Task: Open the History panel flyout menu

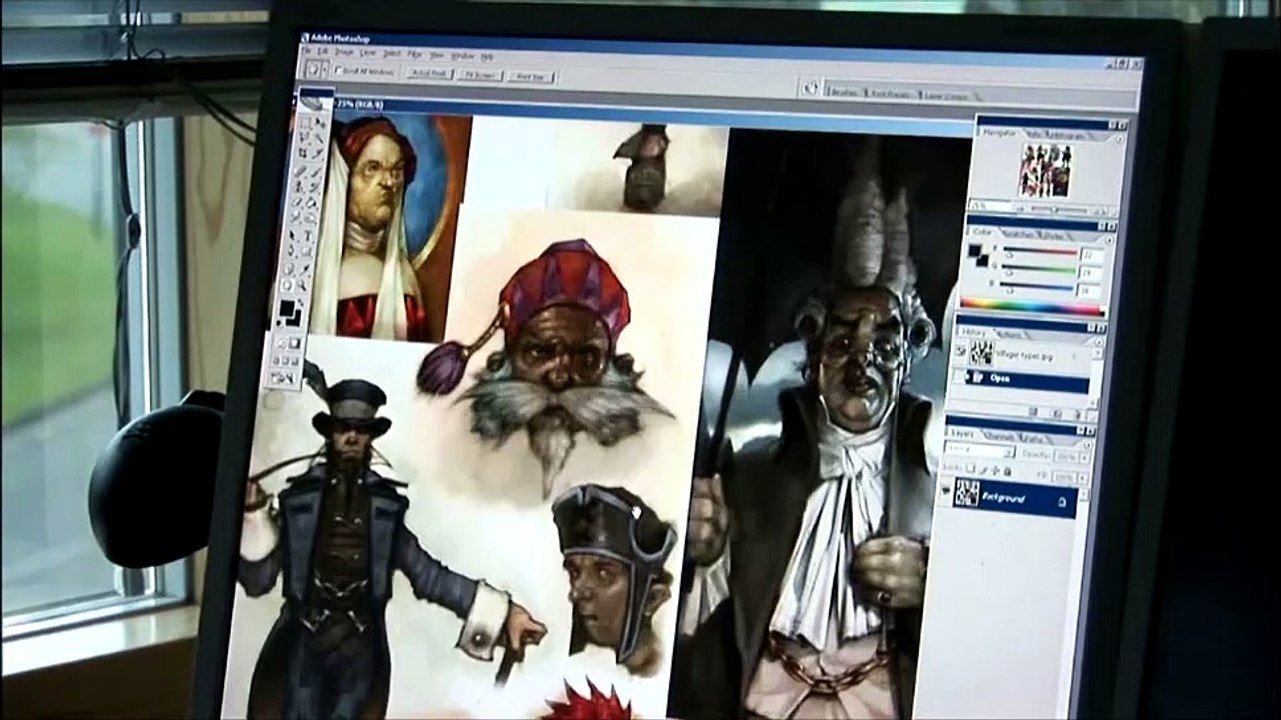Action: (1099, 340)
